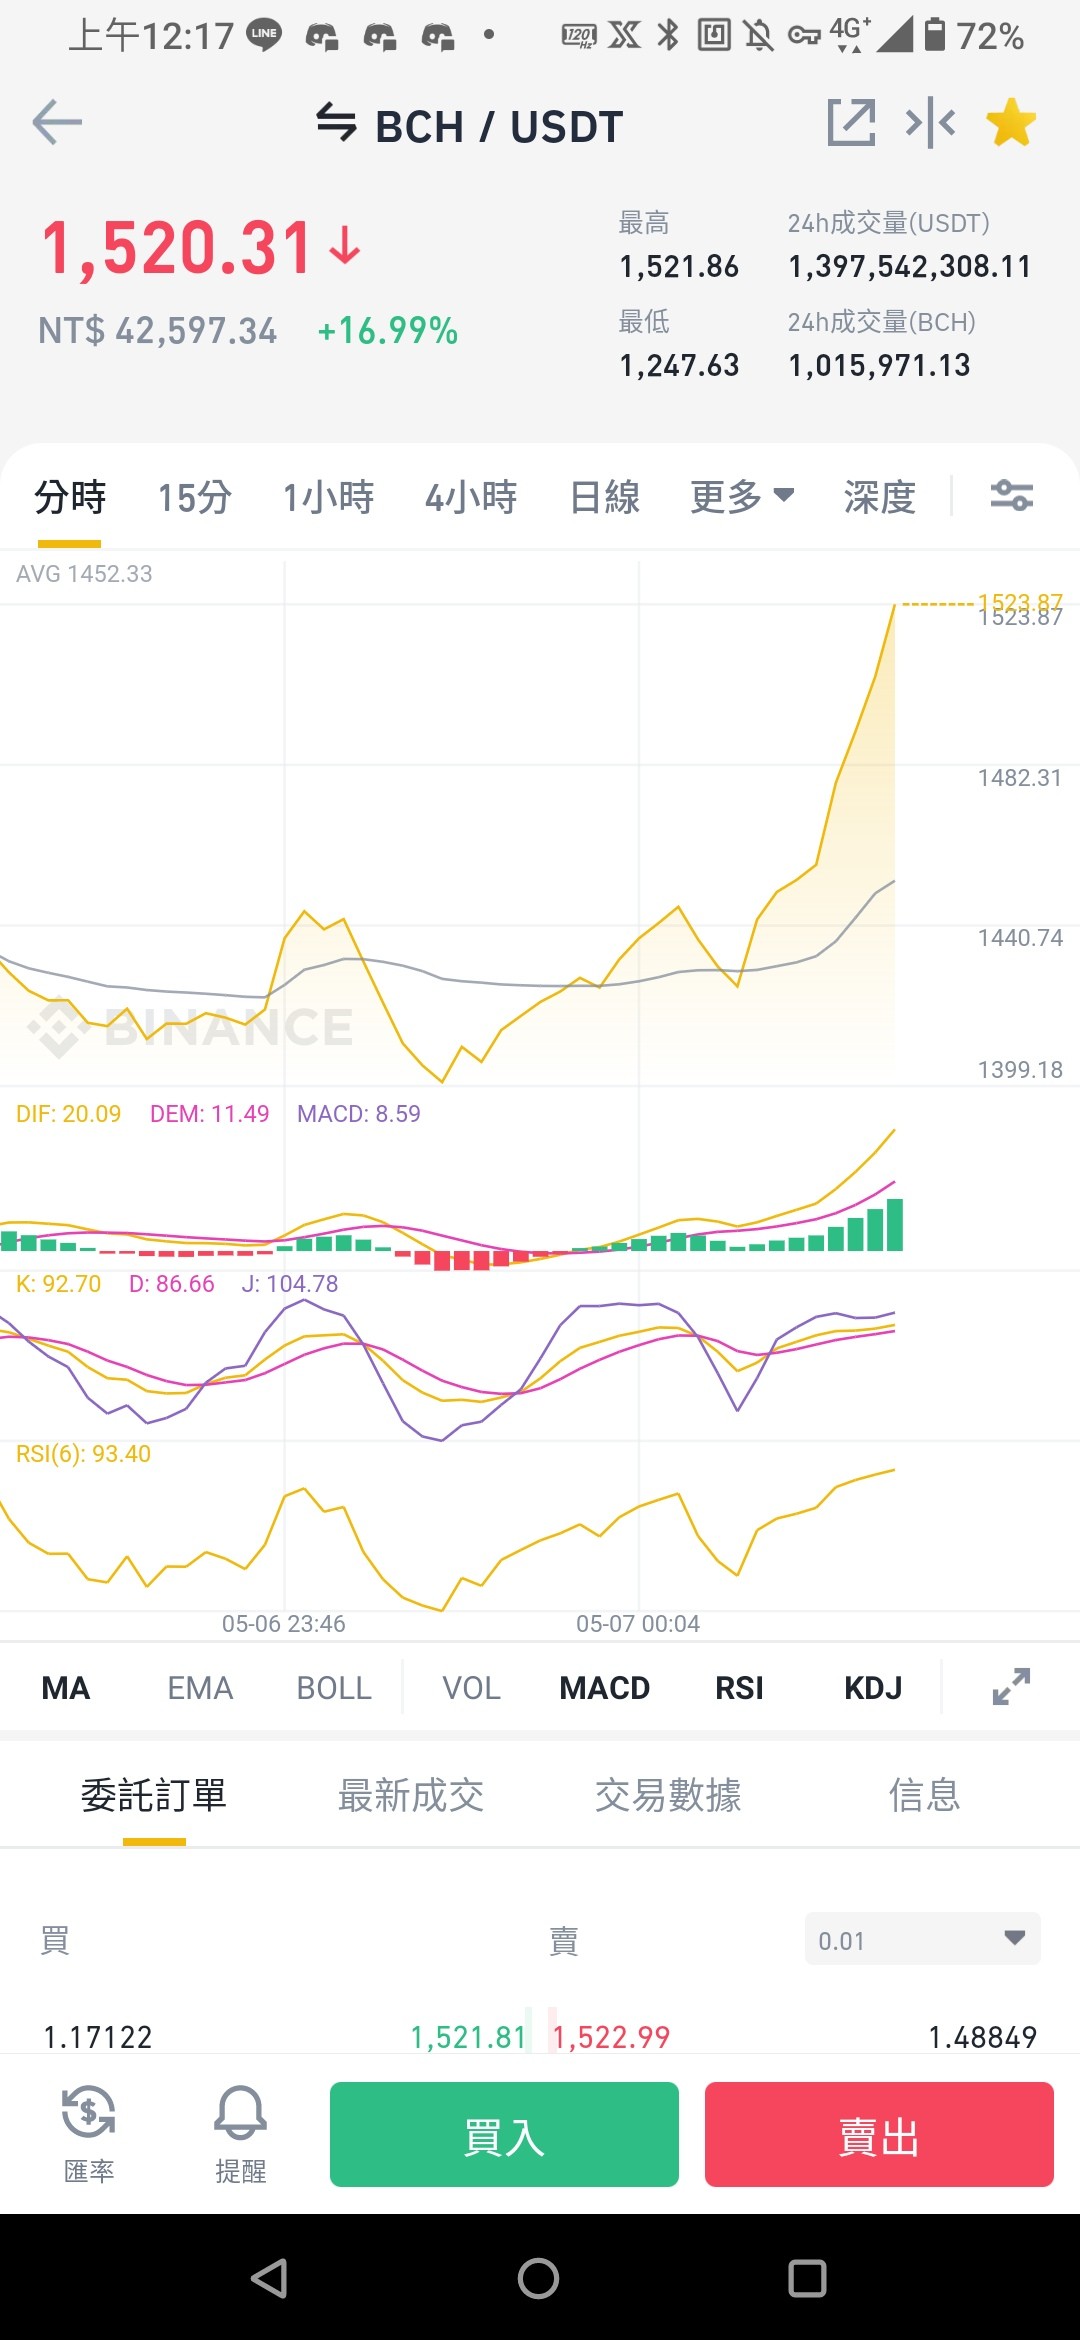Image resolution: width=1080 pixels, height=2340 pixels.
Task: Tap the red 賣出 sell button
Action: [x=879, y=2134]
